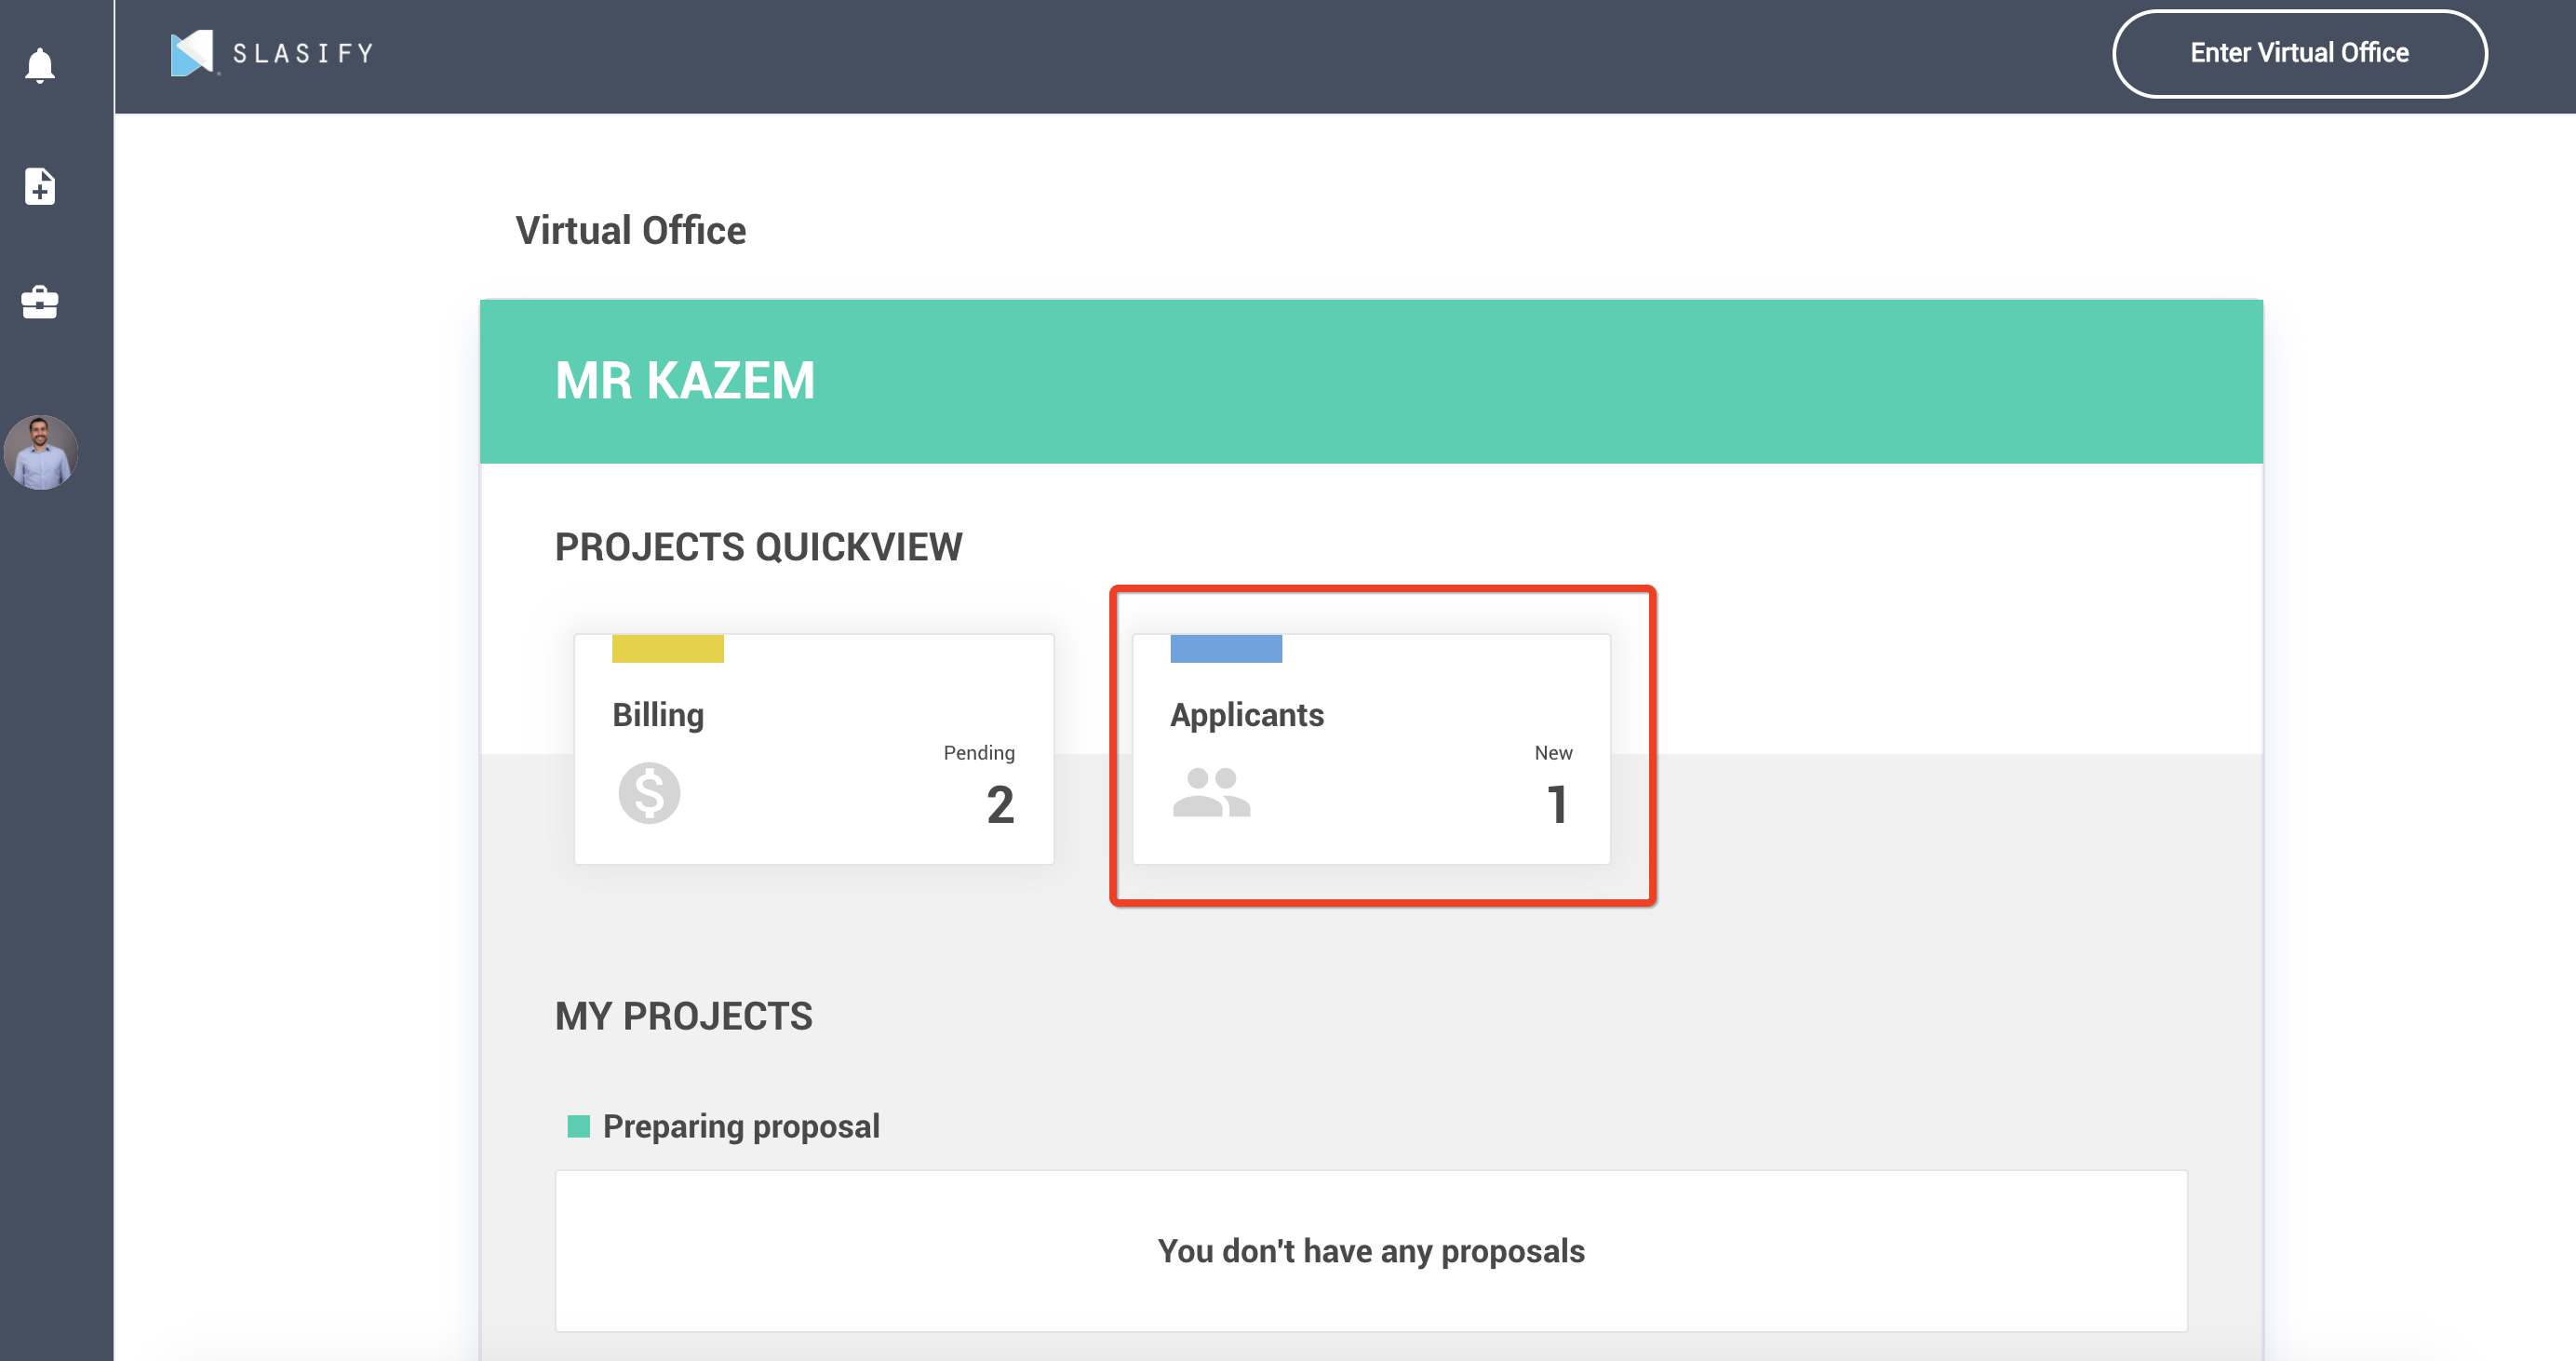Viewport: 2576px width, 1361px height.
Task: Click the Virtual Office page title
Action: [x=630, y=231]
